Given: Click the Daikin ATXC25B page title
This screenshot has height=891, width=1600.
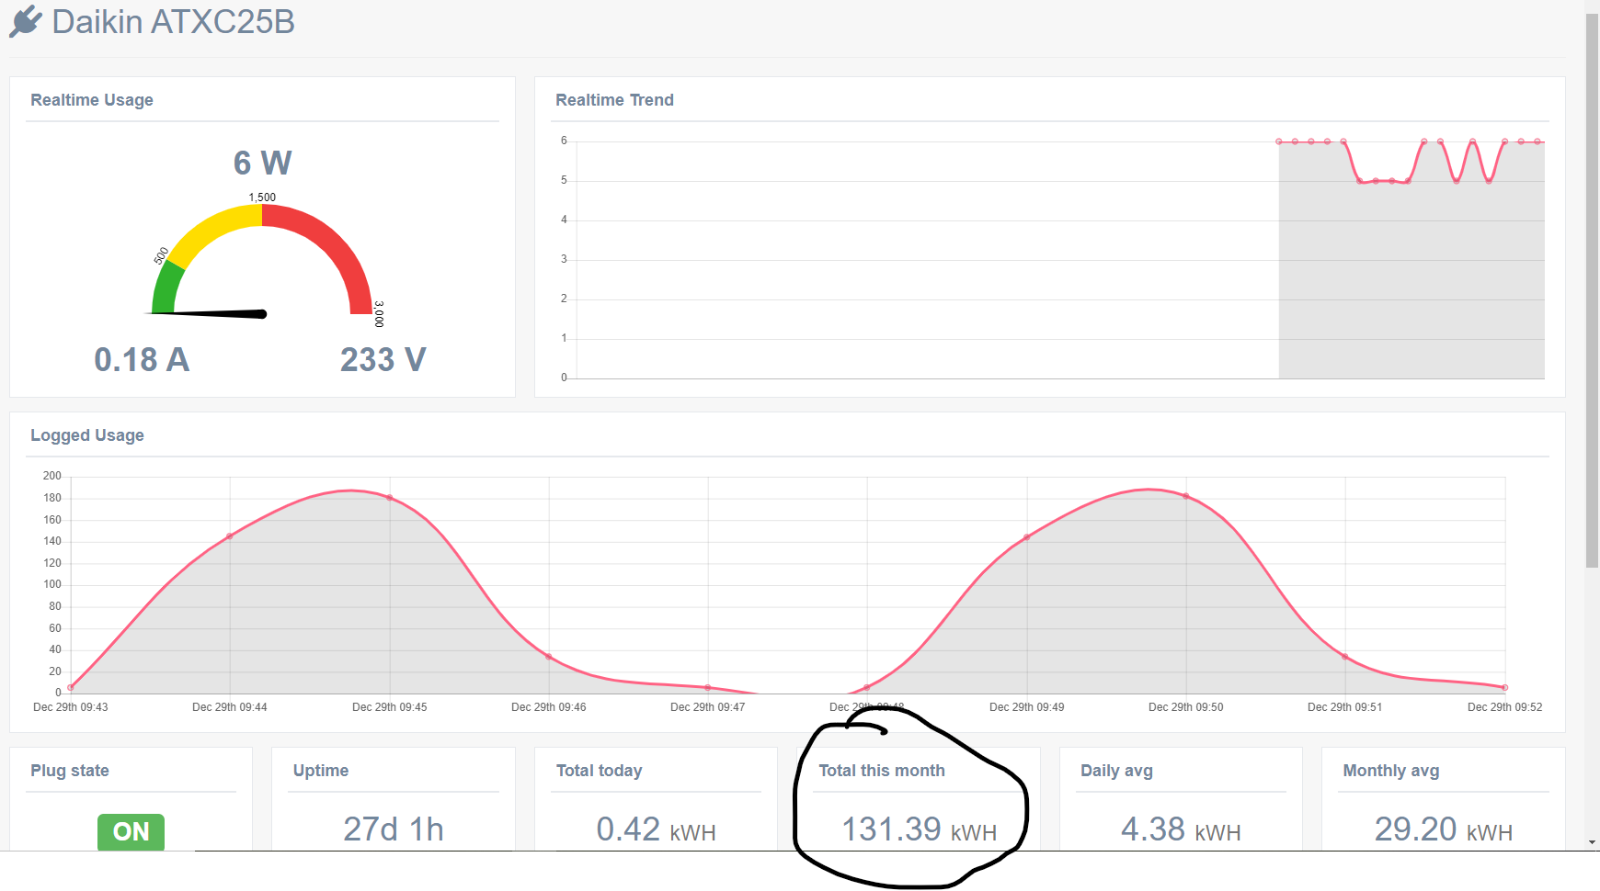Looking at the screenshot, I should [x=173, y=22].
